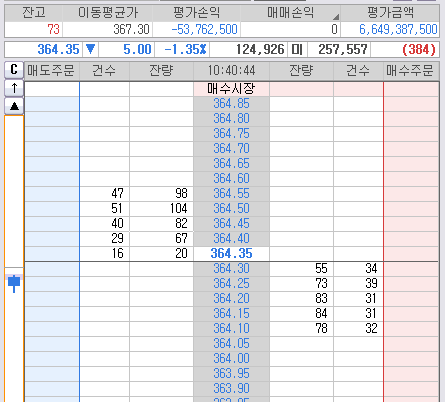The height and width of the screenshot is (402, 445).
Task: Click price 364.45 in the ladder
Action: 231,224
